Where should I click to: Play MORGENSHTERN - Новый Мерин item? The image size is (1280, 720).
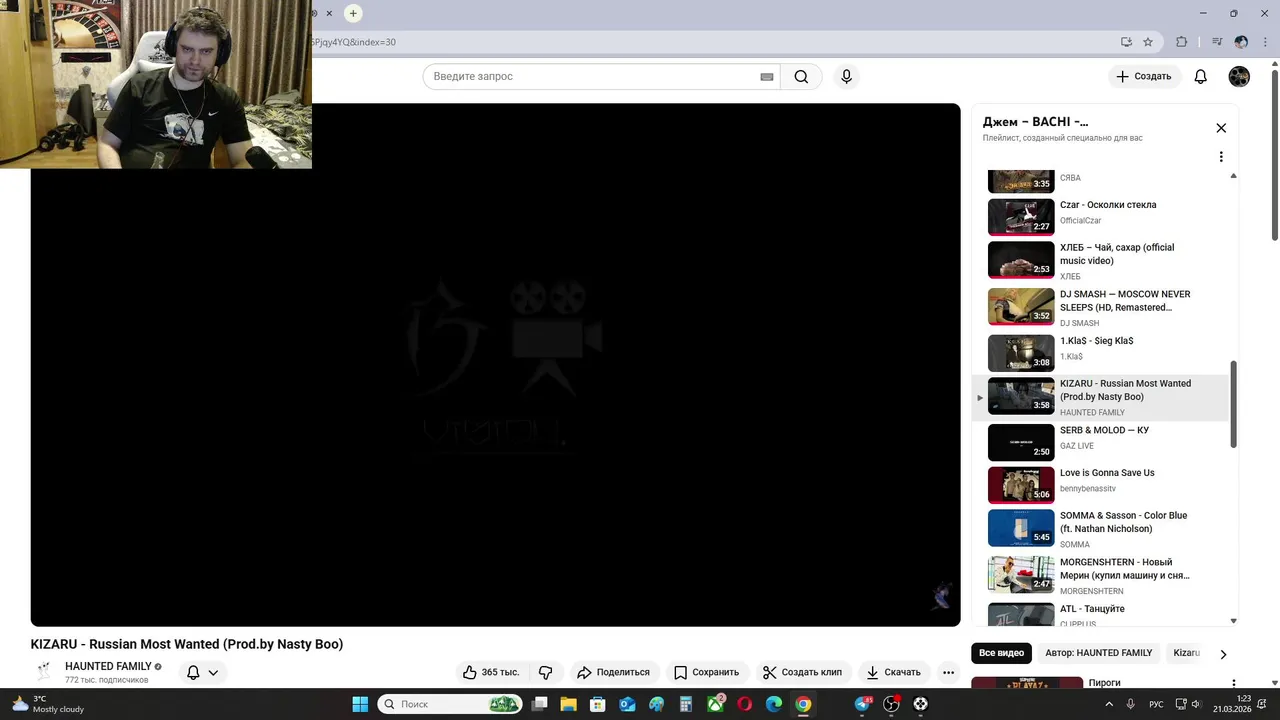click(1100, 576)
